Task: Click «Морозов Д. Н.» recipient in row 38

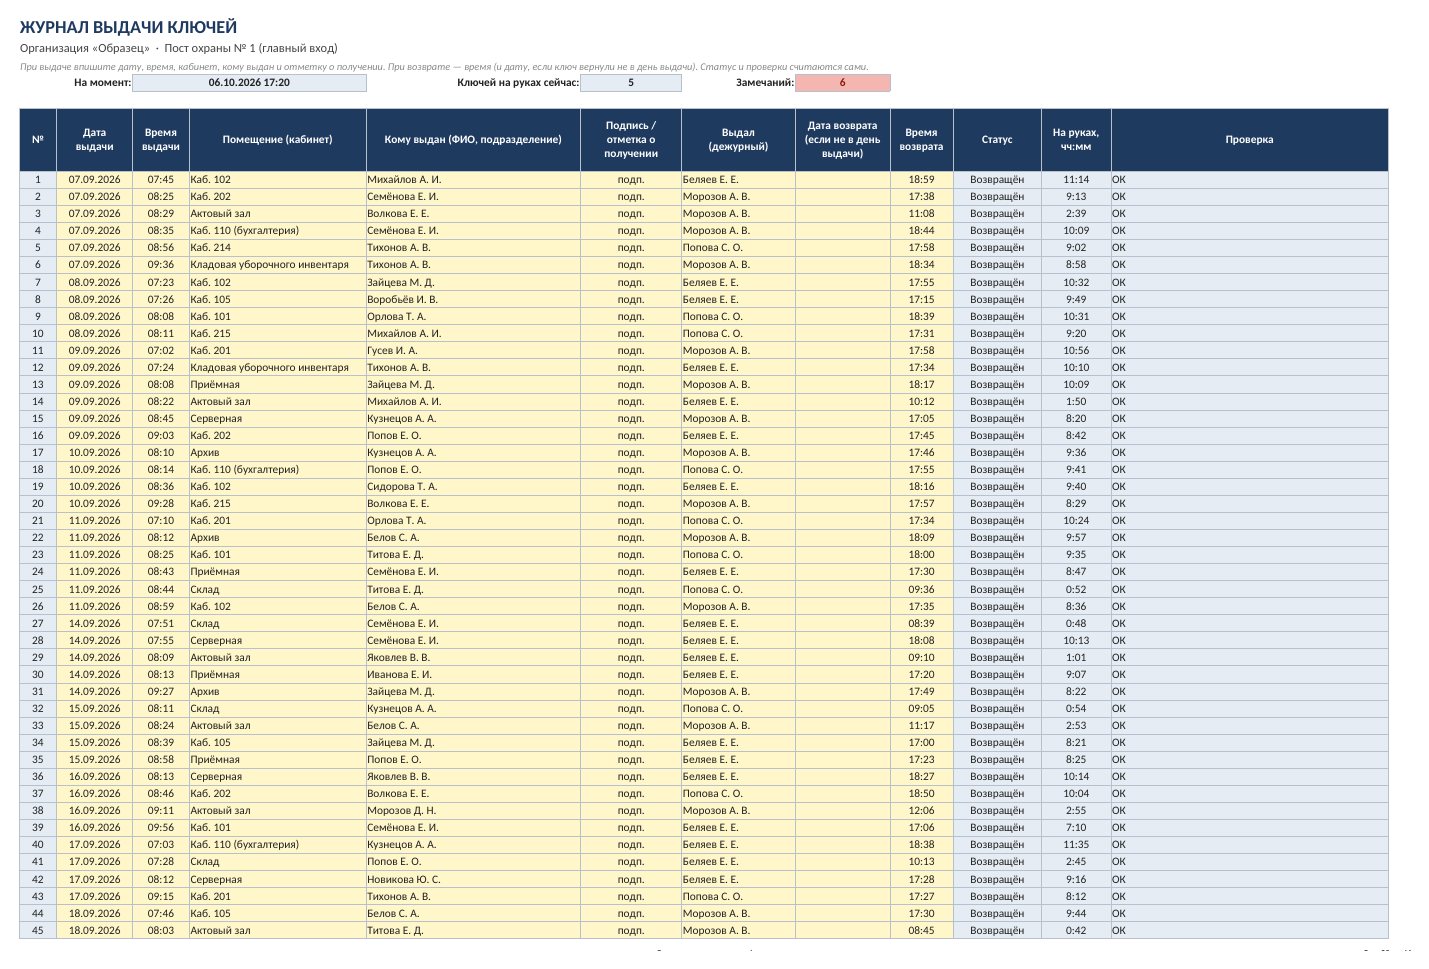Action: (x=473, y=811)
